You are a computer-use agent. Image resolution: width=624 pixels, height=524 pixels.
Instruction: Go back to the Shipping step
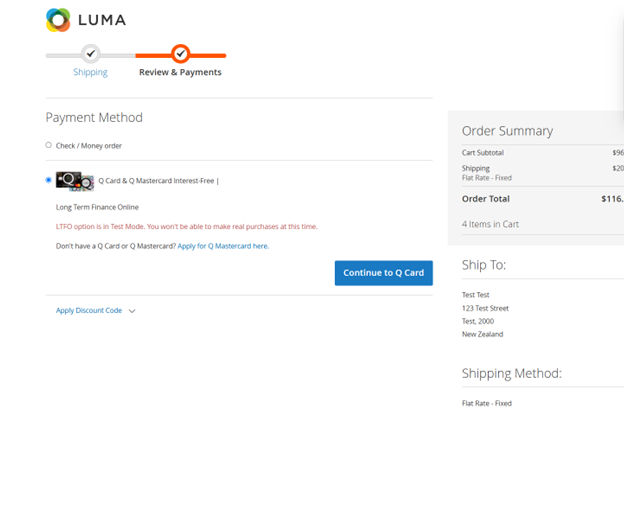[90, 72]
